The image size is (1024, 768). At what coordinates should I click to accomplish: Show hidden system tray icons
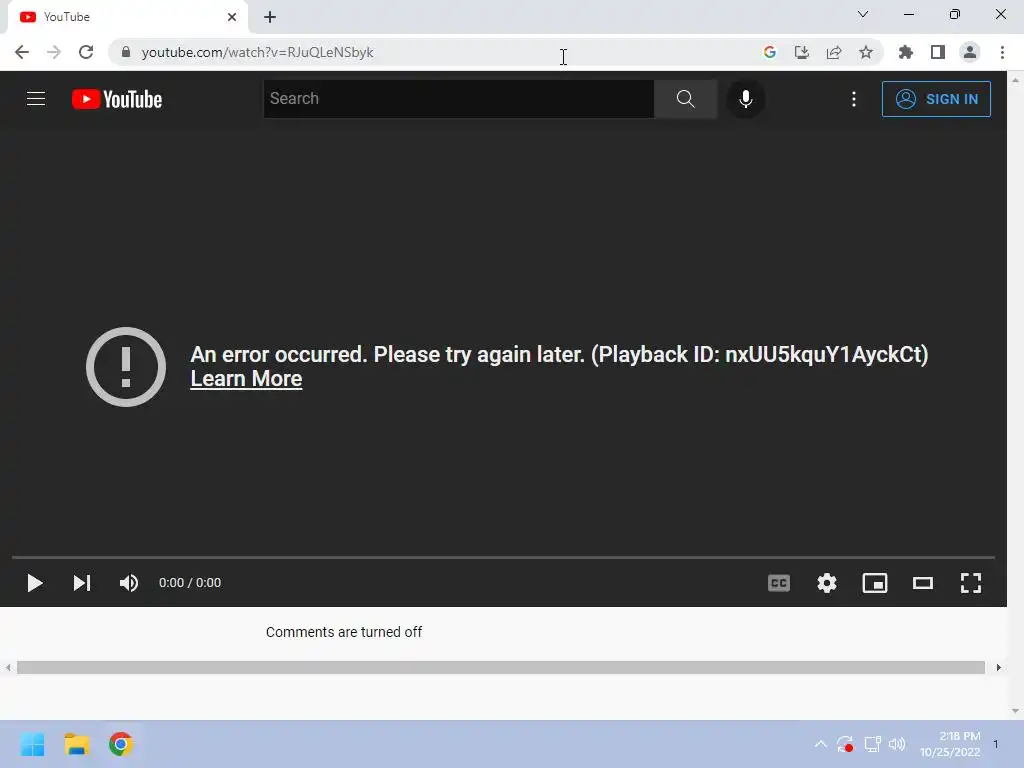[x=820, y=744]
